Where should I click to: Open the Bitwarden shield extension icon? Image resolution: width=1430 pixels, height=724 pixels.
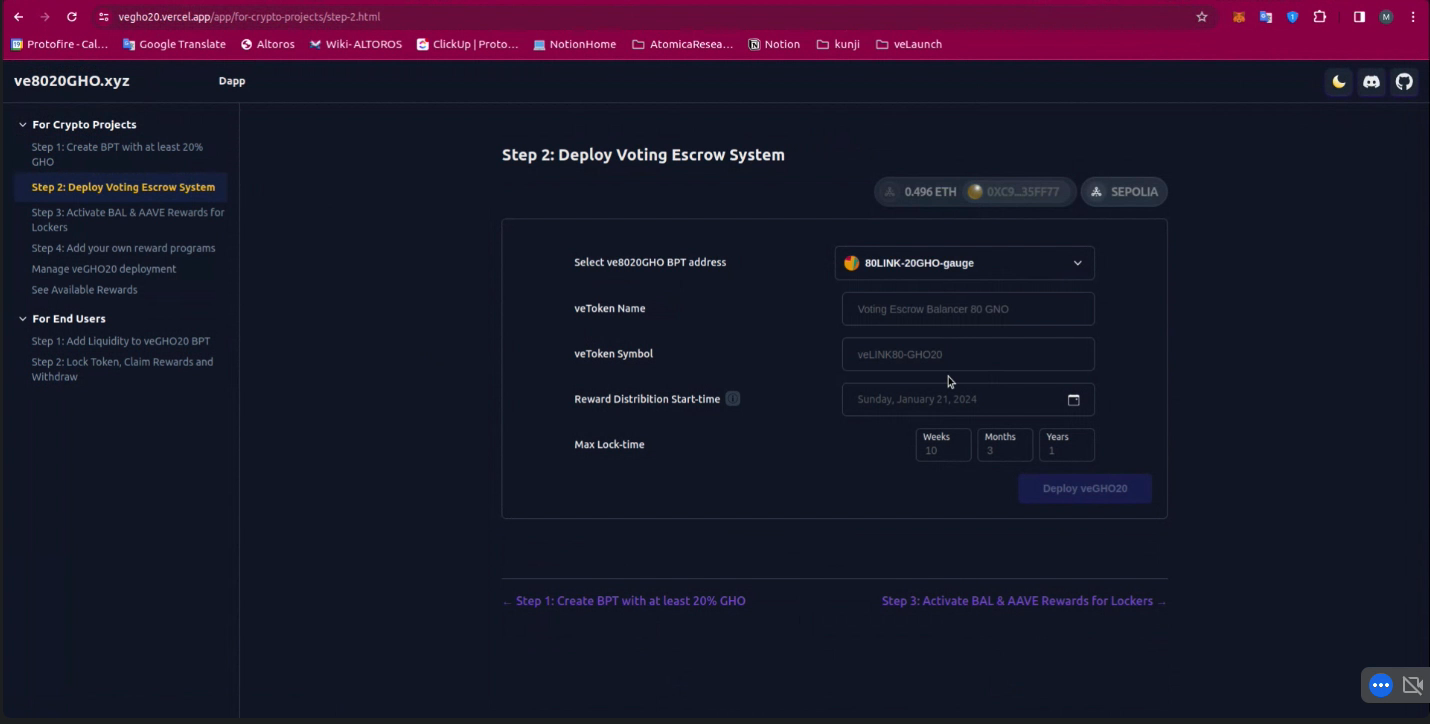click(1292, 17)
